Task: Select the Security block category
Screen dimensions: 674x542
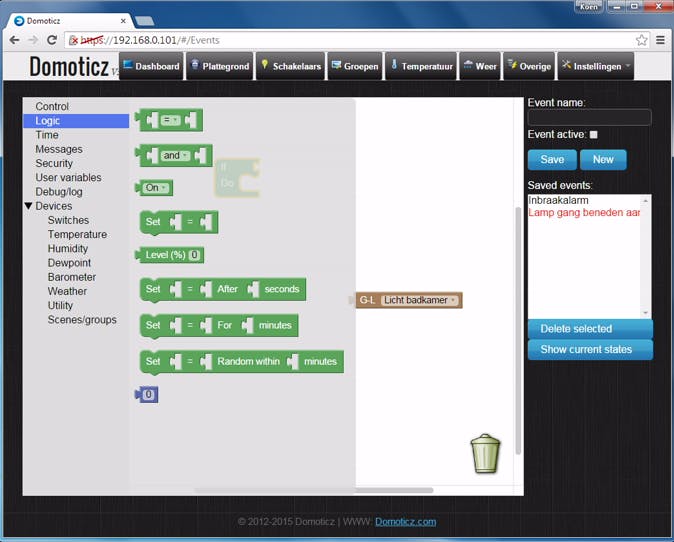Action: pos(54,163)
